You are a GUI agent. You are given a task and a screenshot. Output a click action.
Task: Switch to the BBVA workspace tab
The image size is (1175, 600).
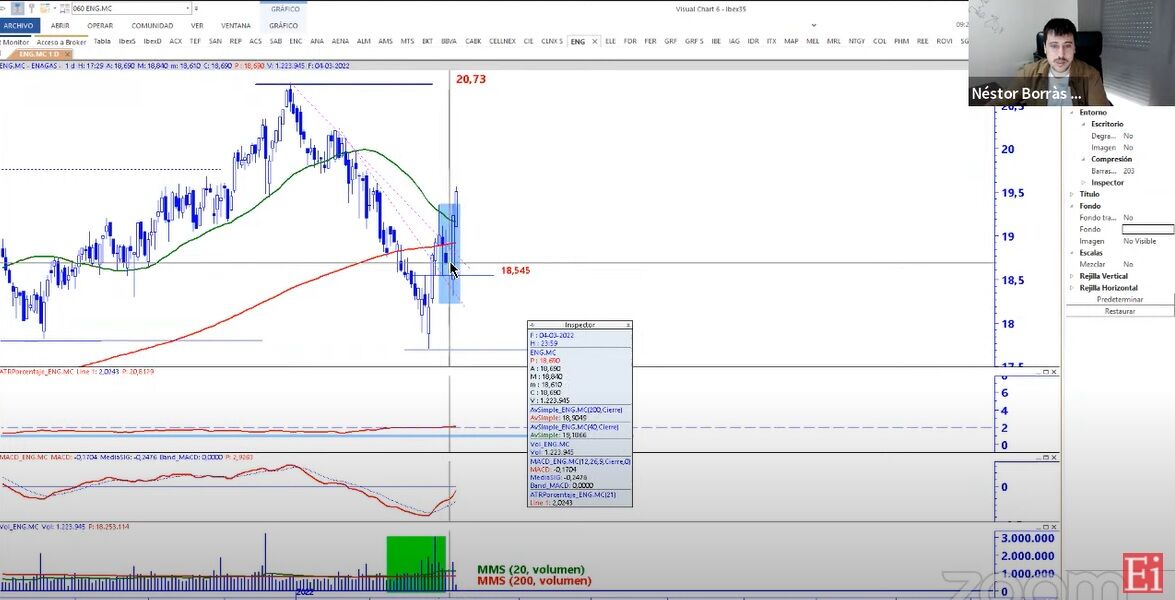449,41
